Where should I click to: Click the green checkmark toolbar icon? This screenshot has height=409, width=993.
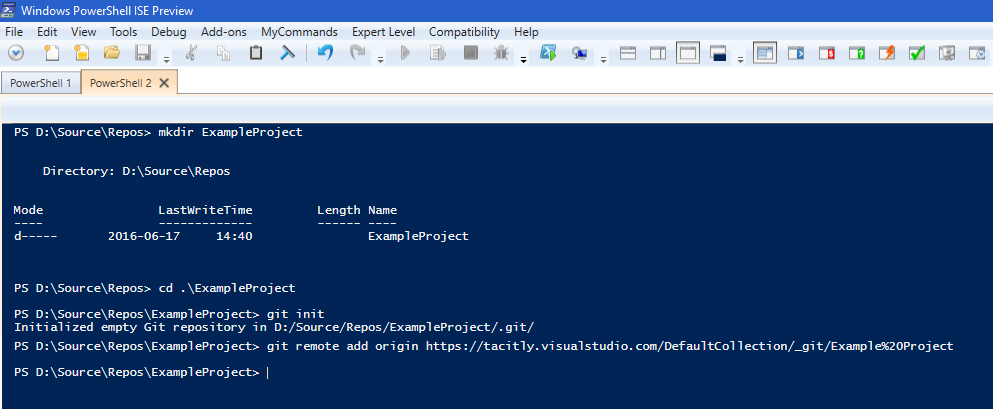tap(916, 53)
